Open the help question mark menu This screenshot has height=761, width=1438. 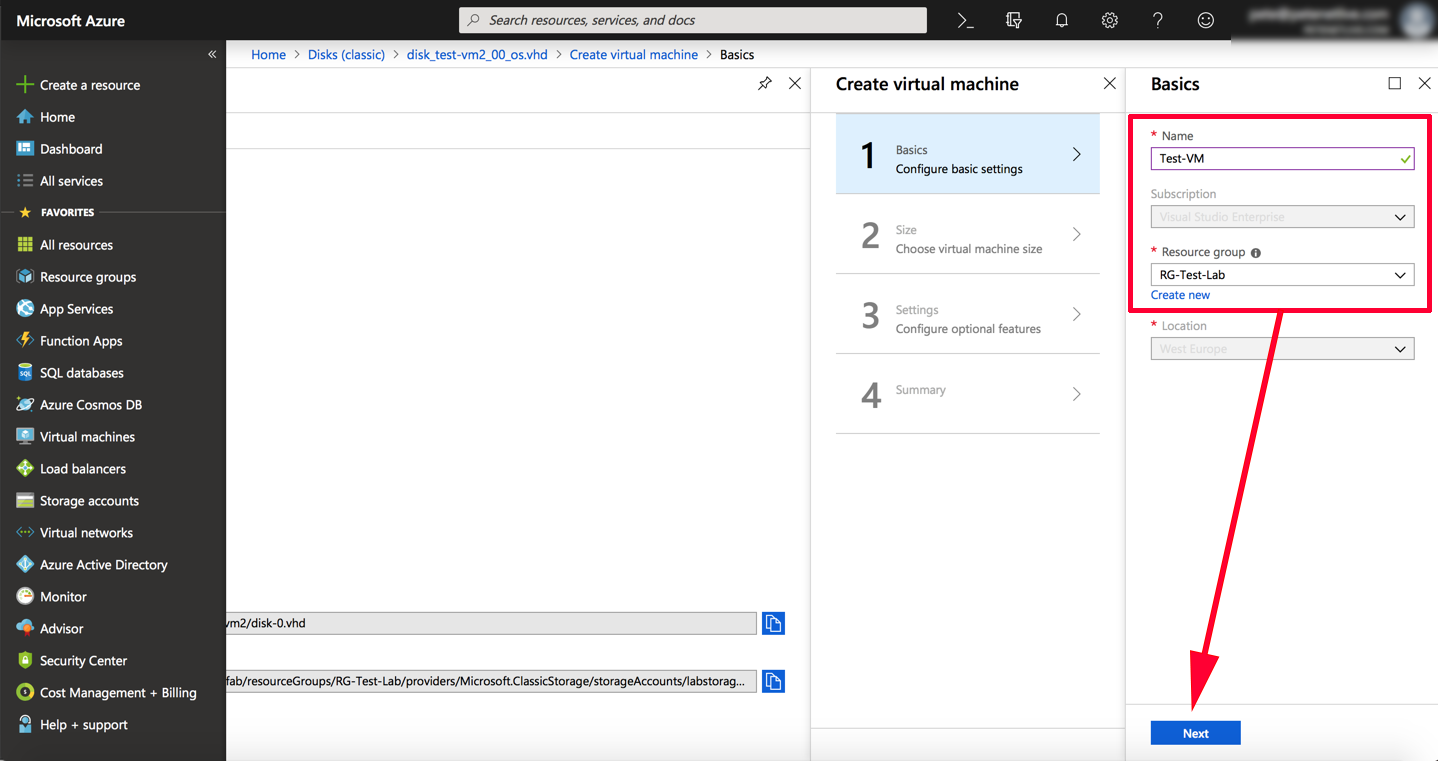[1158, 20]
